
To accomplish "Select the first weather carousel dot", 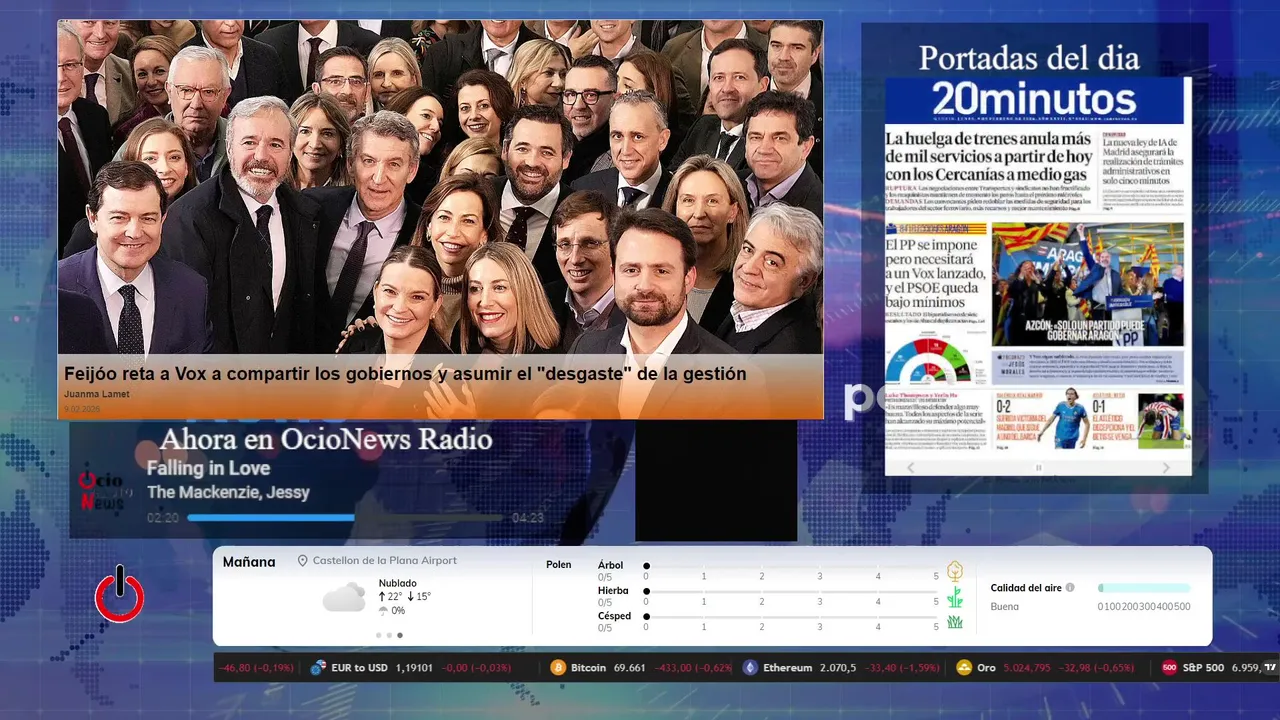I will pos(378,635).
